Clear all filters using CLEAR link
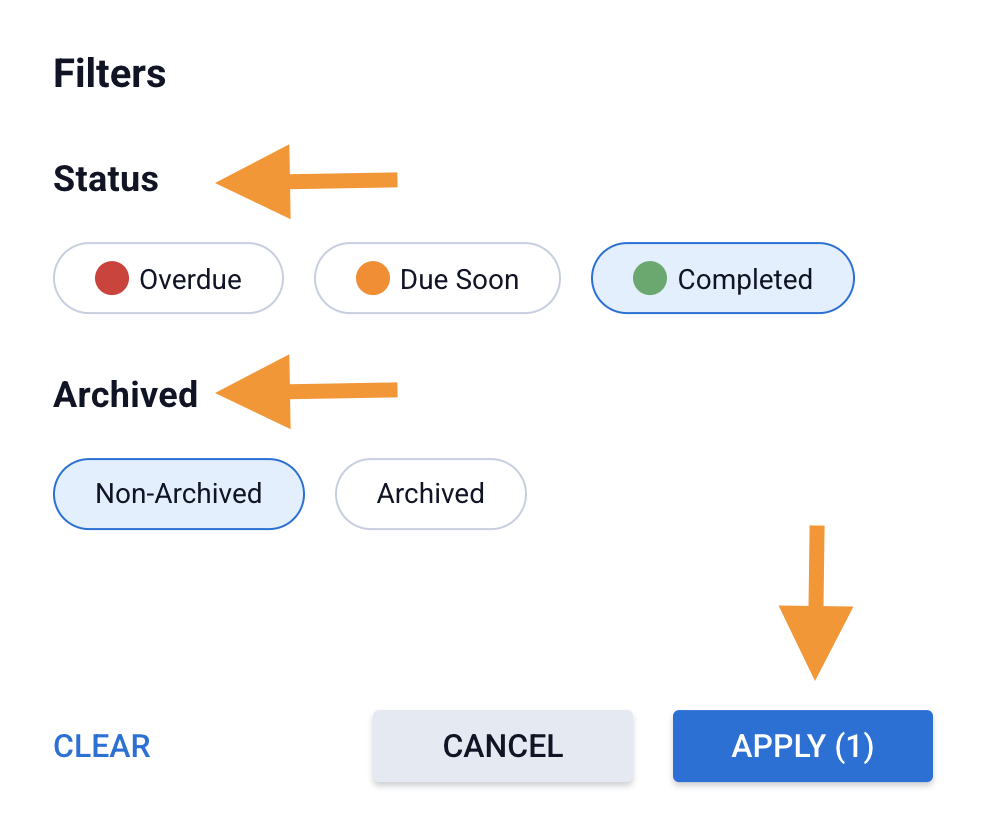This screenshot has height=840, width=990. [102, 746]
